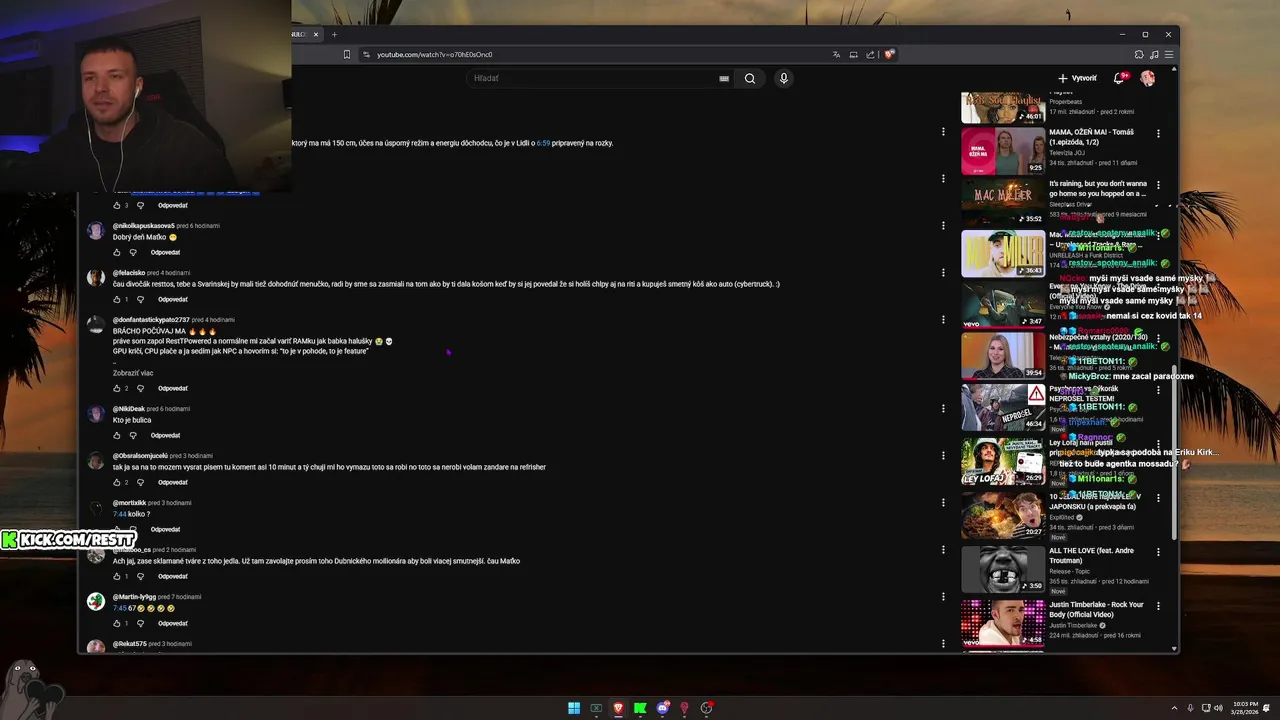View site information icon beside the URL

click(366, 54)
